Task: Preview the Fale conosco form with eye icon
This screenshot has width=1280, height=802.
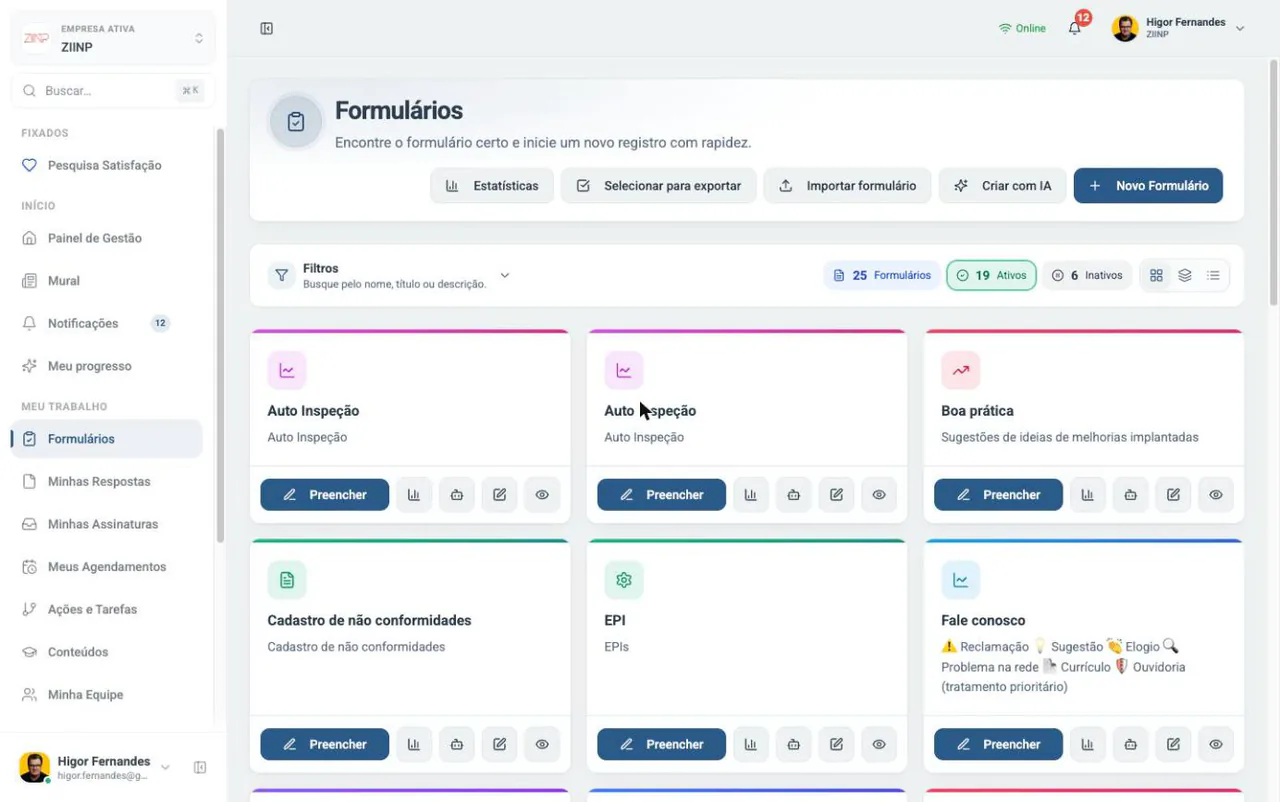Action: click(x=1216, y=744)
